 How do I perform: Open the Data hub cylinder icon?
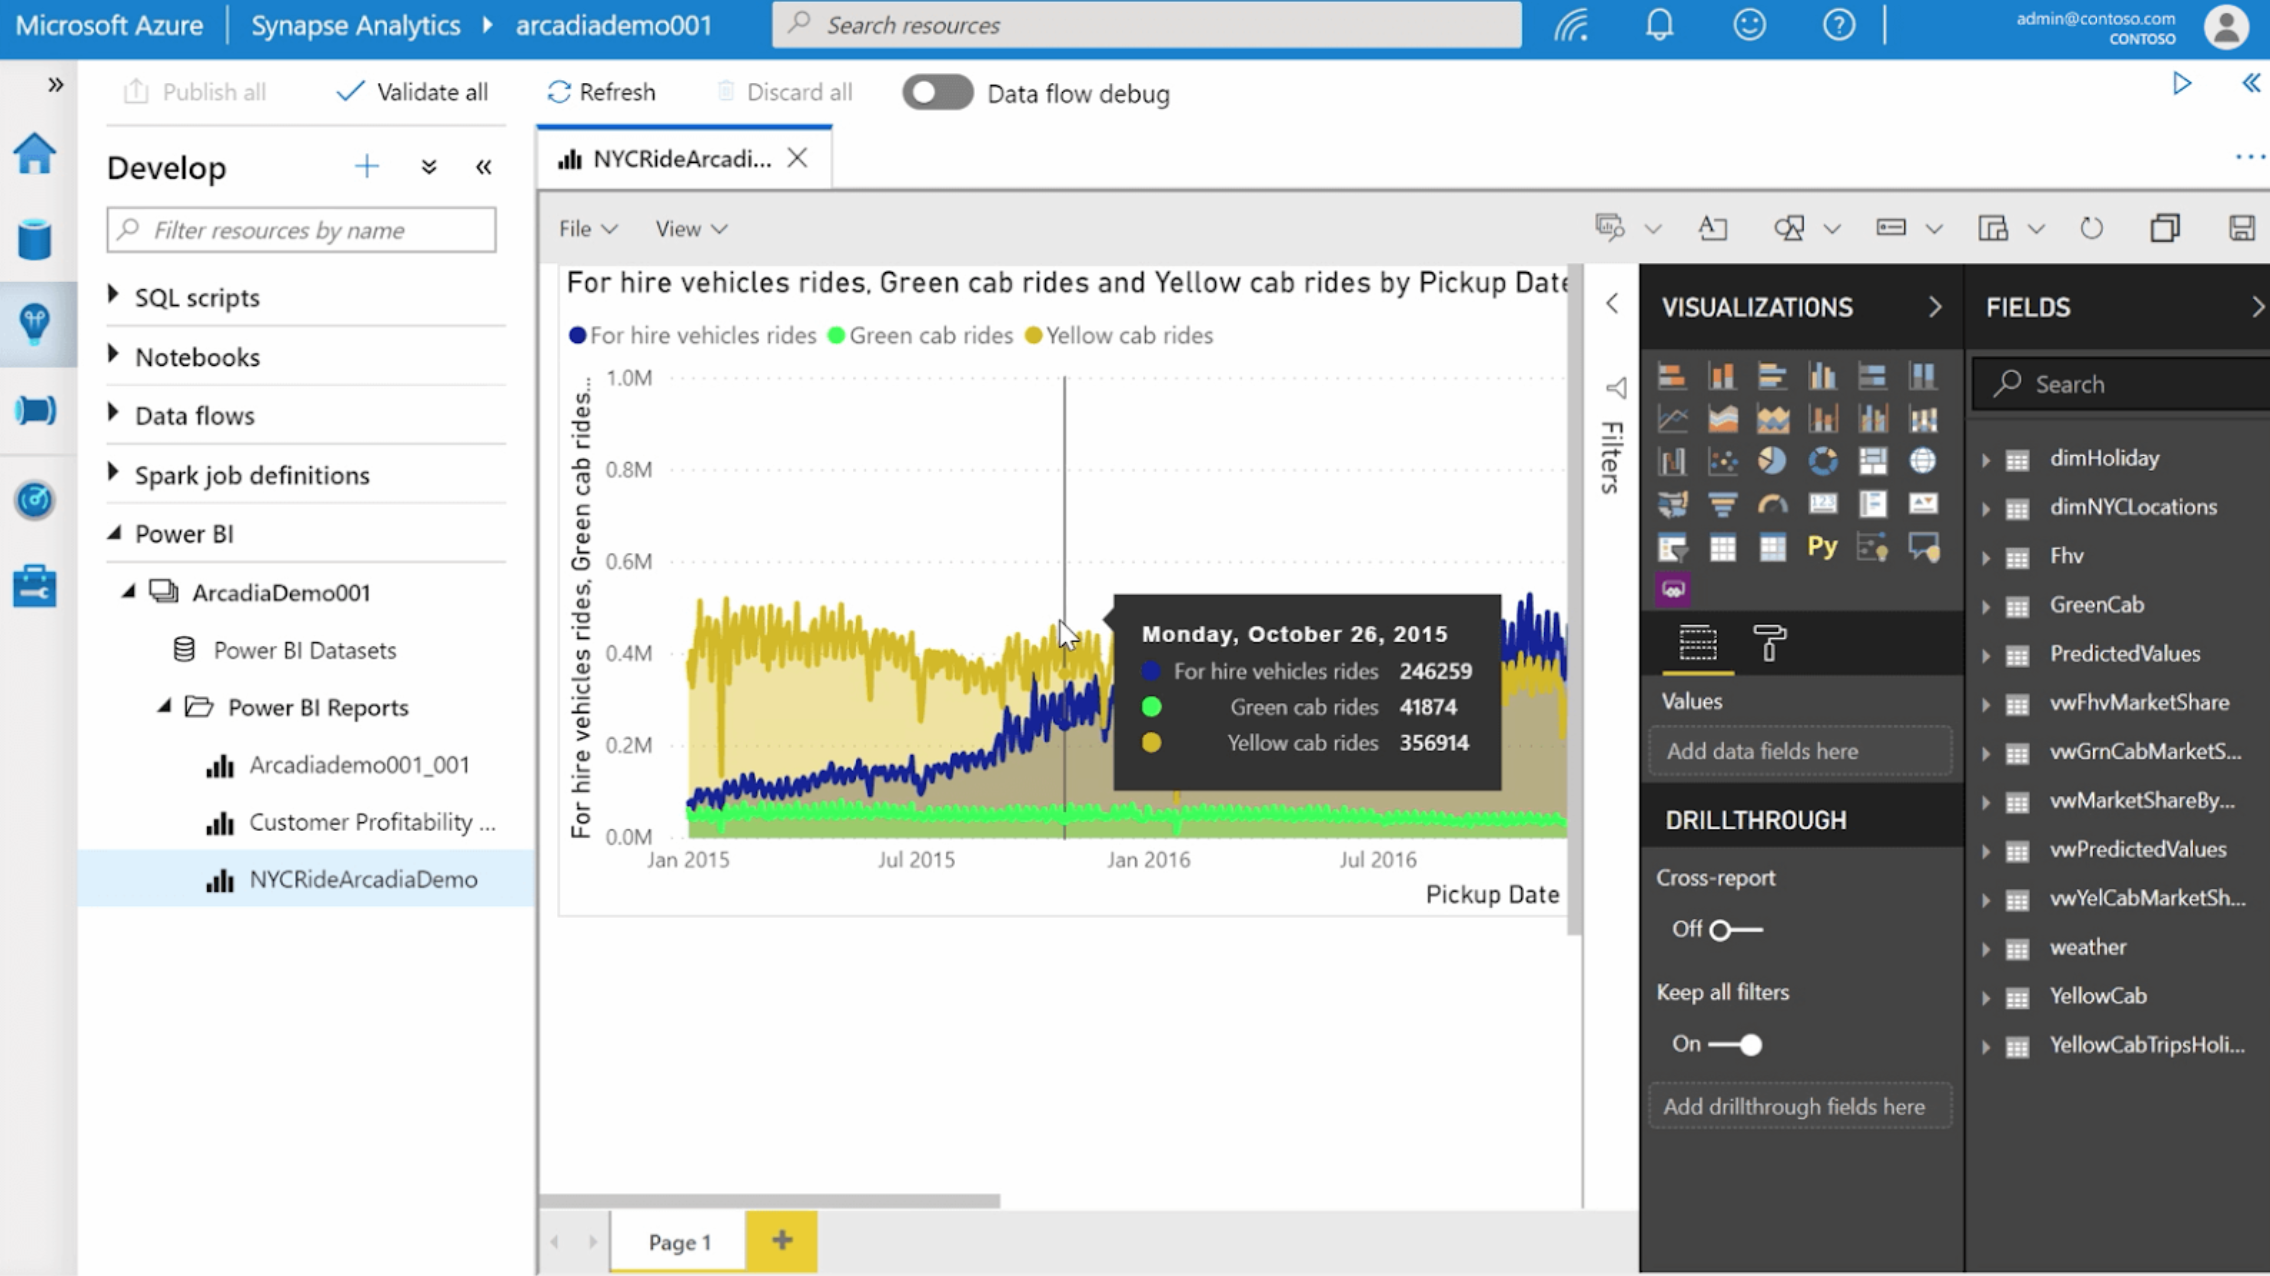35,239
